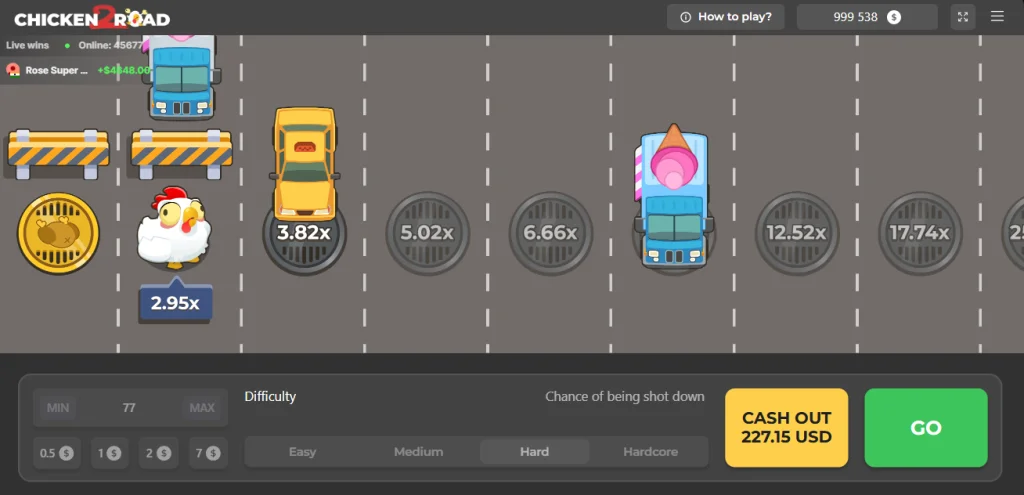Click Chance of being shot down text
This screenshot has width=1024, height=495.
(625, 396)
